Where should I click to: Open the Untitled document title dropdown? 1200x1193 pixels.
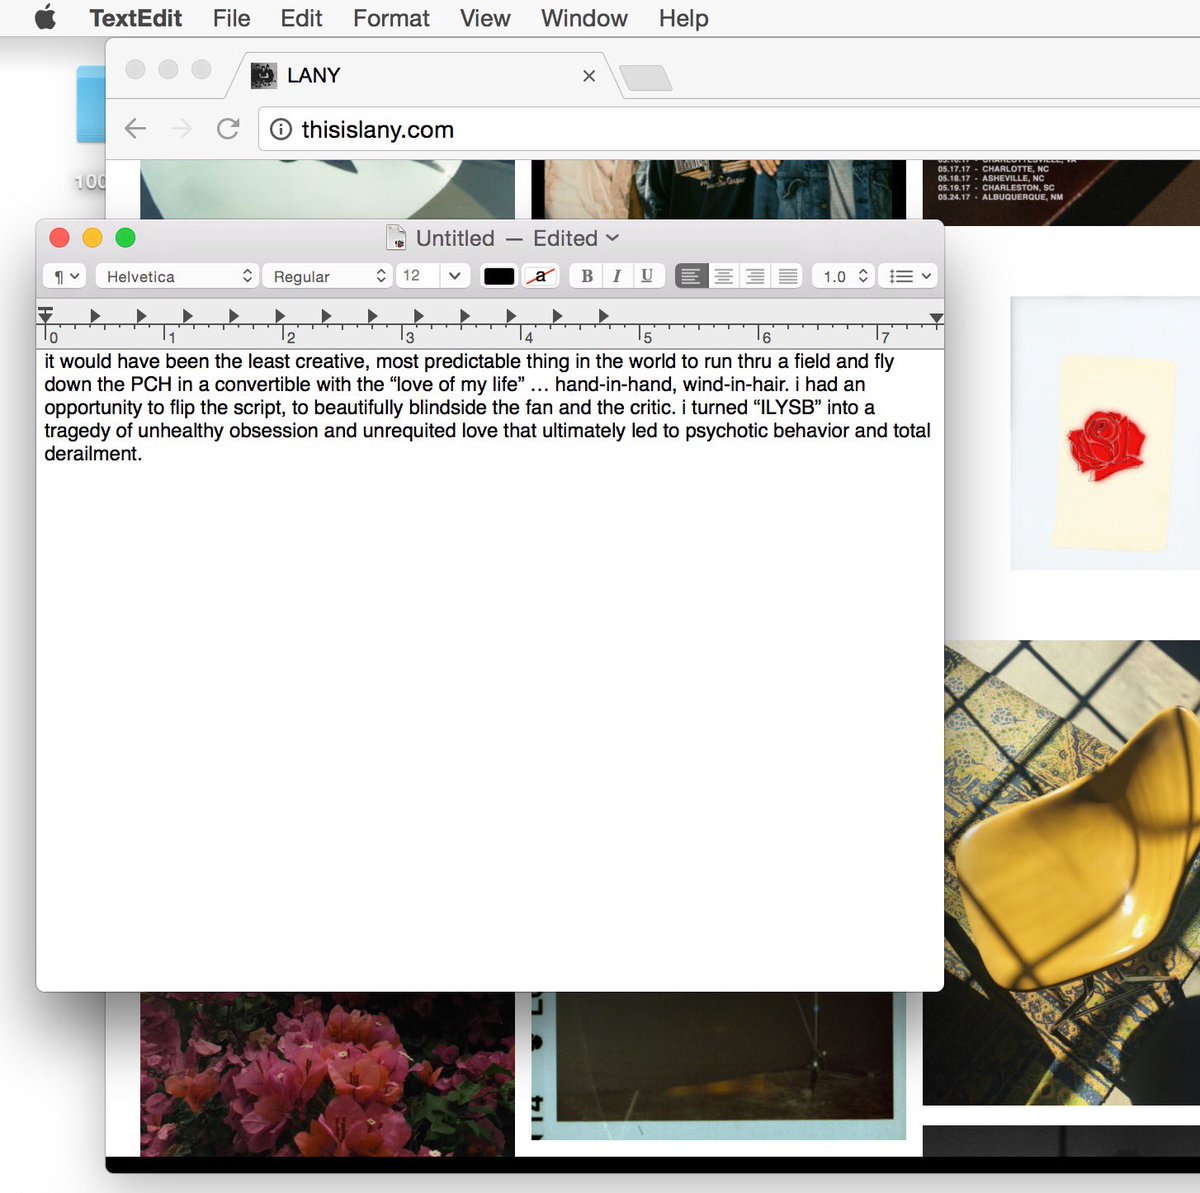point(612,238)
